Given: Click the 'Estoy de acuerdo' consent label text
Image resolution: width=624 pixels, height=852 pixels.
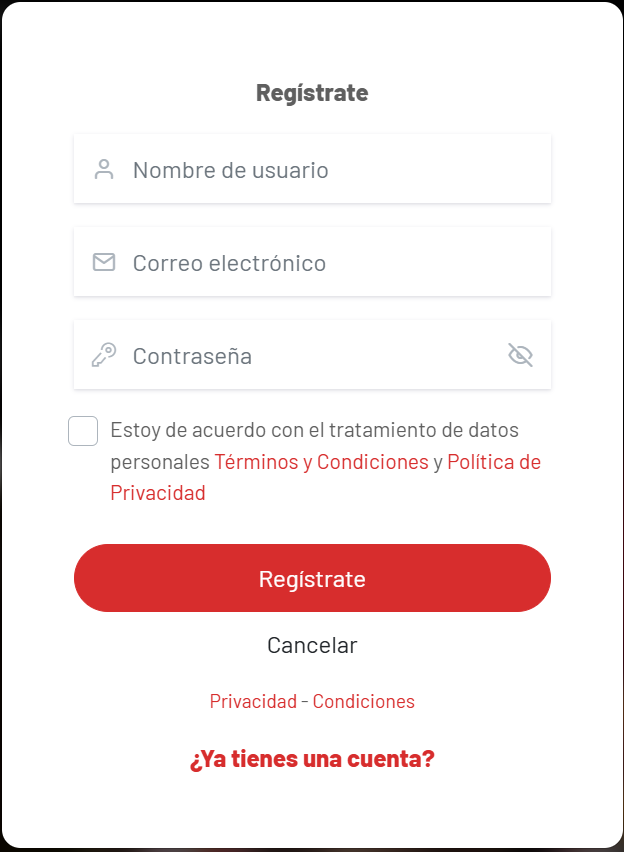Looking at the screenshot, I should (188, 430).
